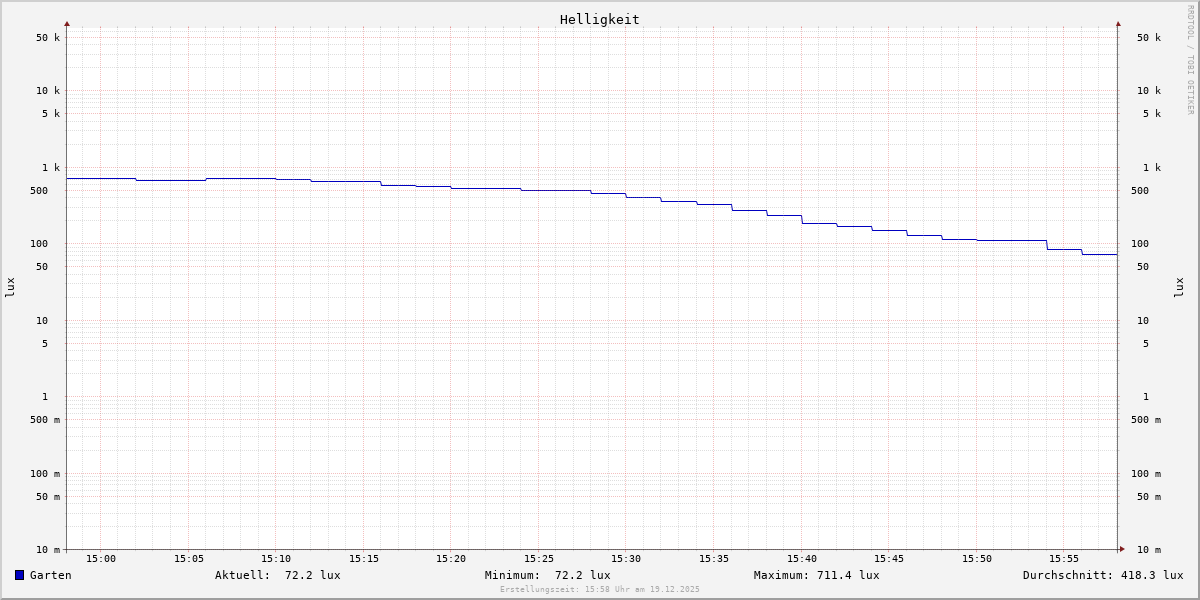Click the RRDTOOL / TOBI OETIKER watermark
The height and width of the screenshot is (600, 1200).
tap(1190, 60)
